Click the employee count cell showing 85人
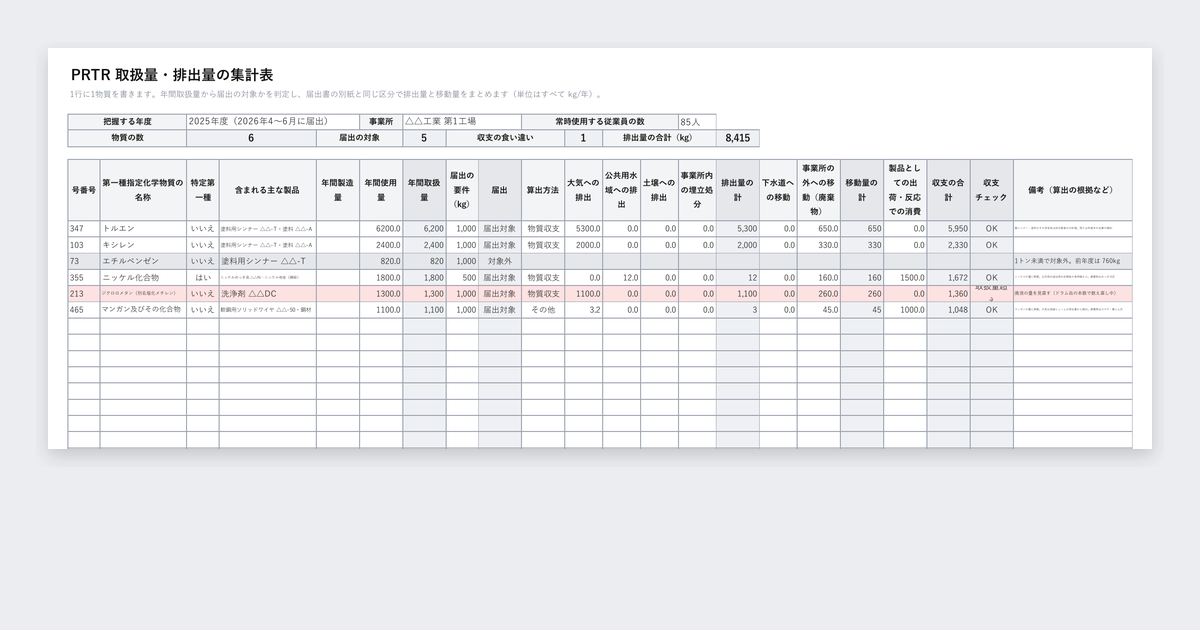This screenshot has height=630, width=1200. click(x=697, y=122)
